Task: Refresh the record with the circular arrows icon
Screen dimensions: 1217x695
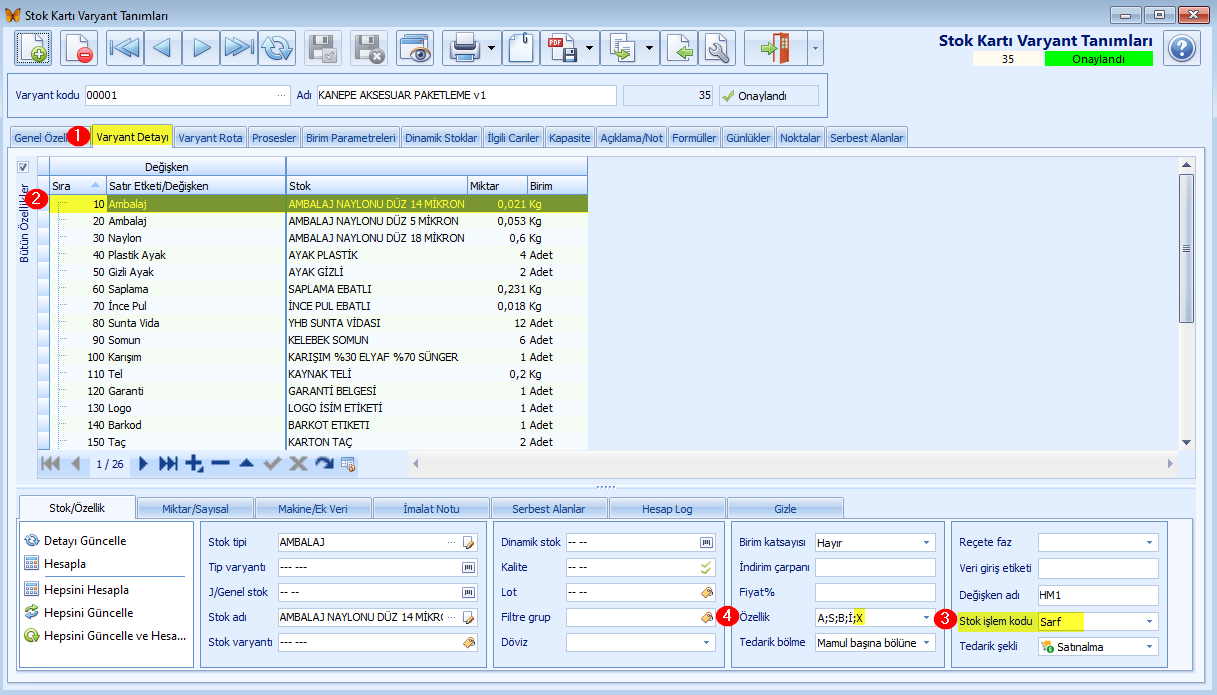Action: (277, 48)
